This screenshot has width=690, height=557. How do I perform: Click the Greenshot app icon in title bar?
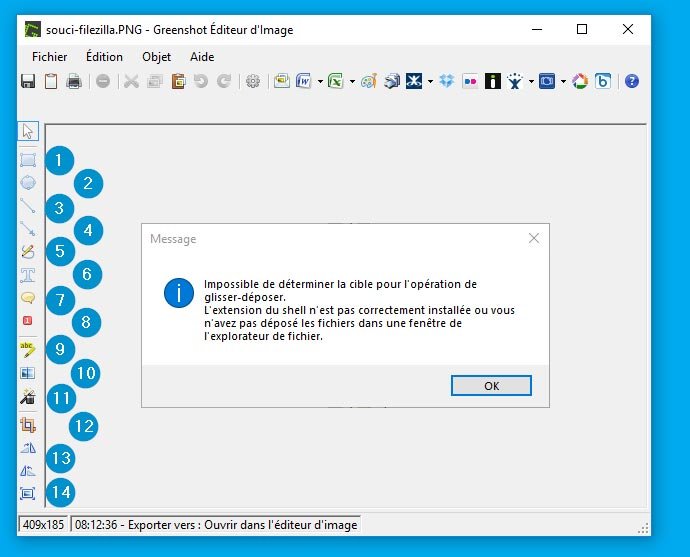pyautogui.click(x=33, y=30)
